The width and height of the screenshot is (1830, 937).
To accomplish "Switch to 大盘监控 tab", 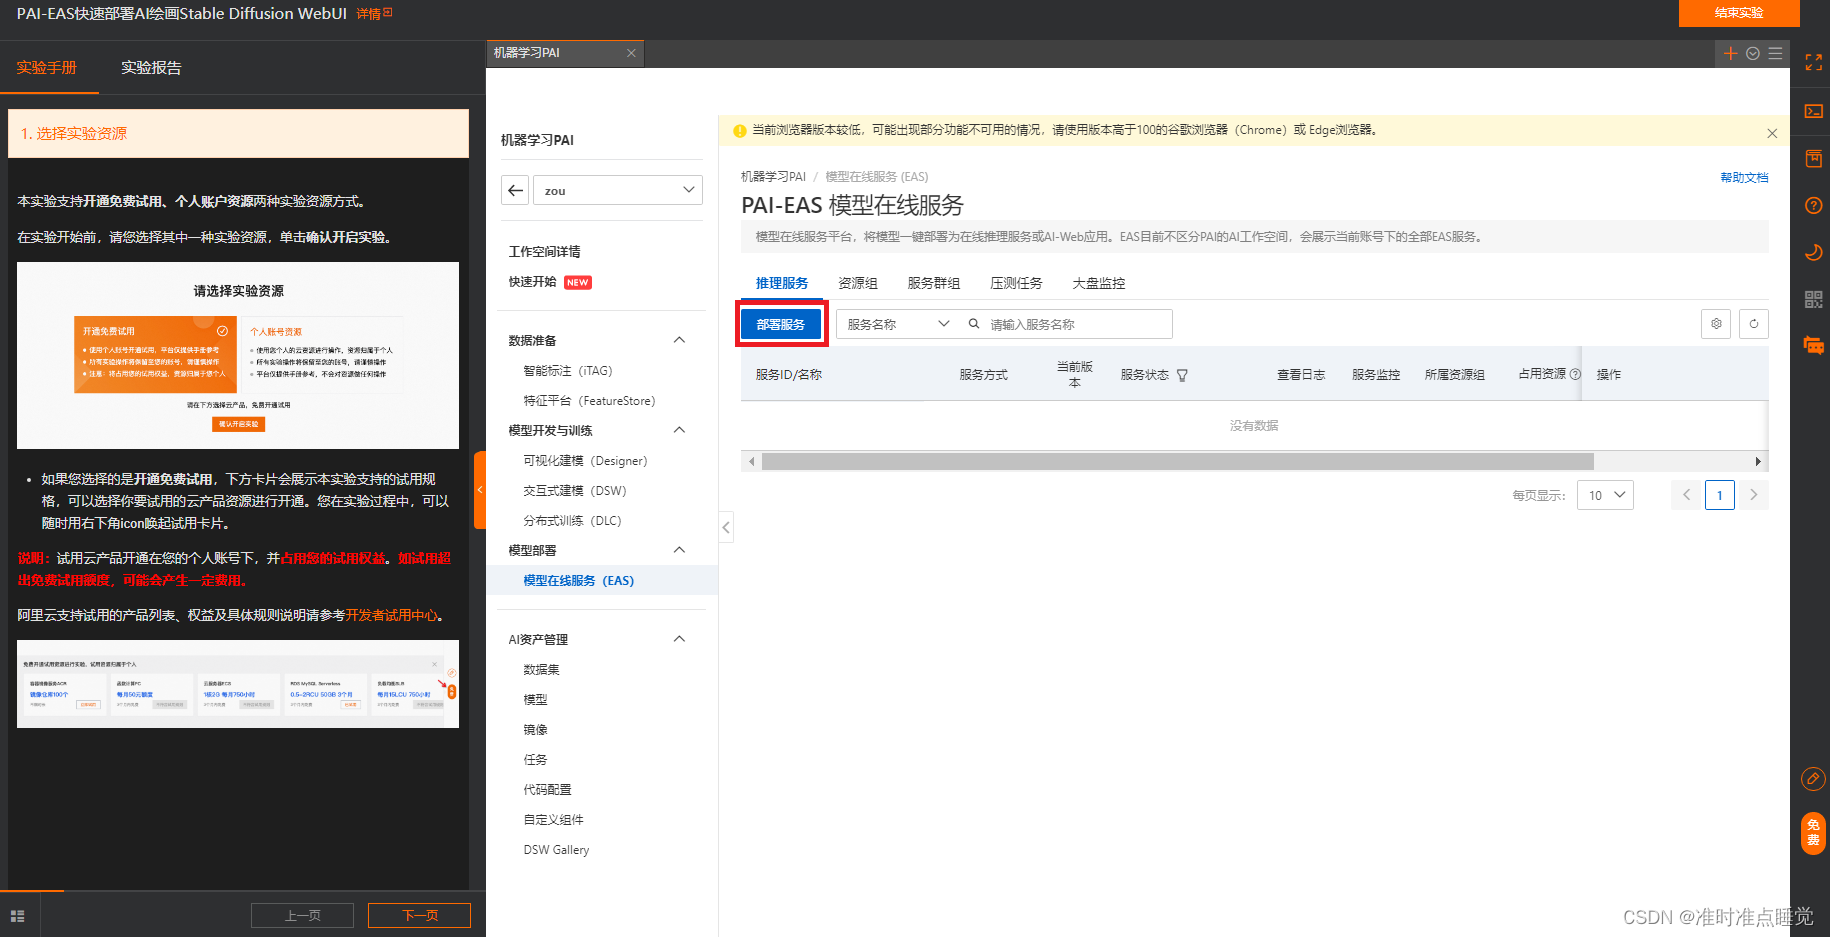I will (1099, 283).
